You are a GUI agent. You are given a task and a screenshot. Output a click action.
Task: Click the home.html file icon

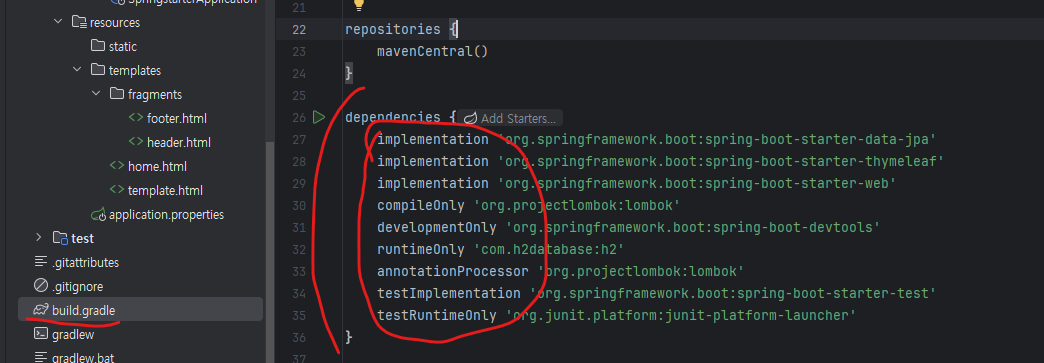click(x=117, y=166)
